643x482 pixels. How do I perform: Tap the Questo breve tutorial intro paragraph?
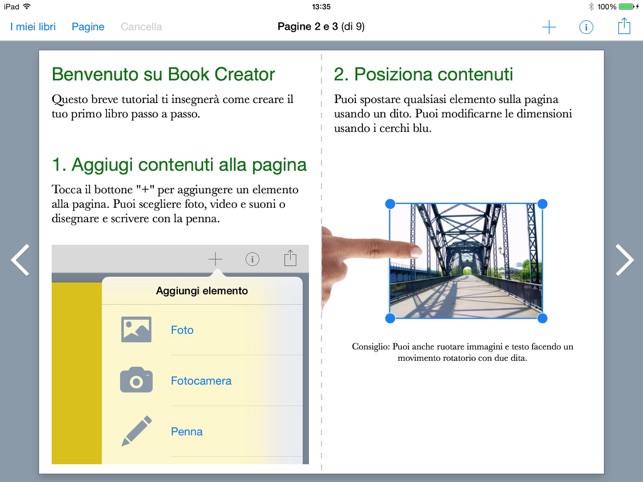(173, 106)
